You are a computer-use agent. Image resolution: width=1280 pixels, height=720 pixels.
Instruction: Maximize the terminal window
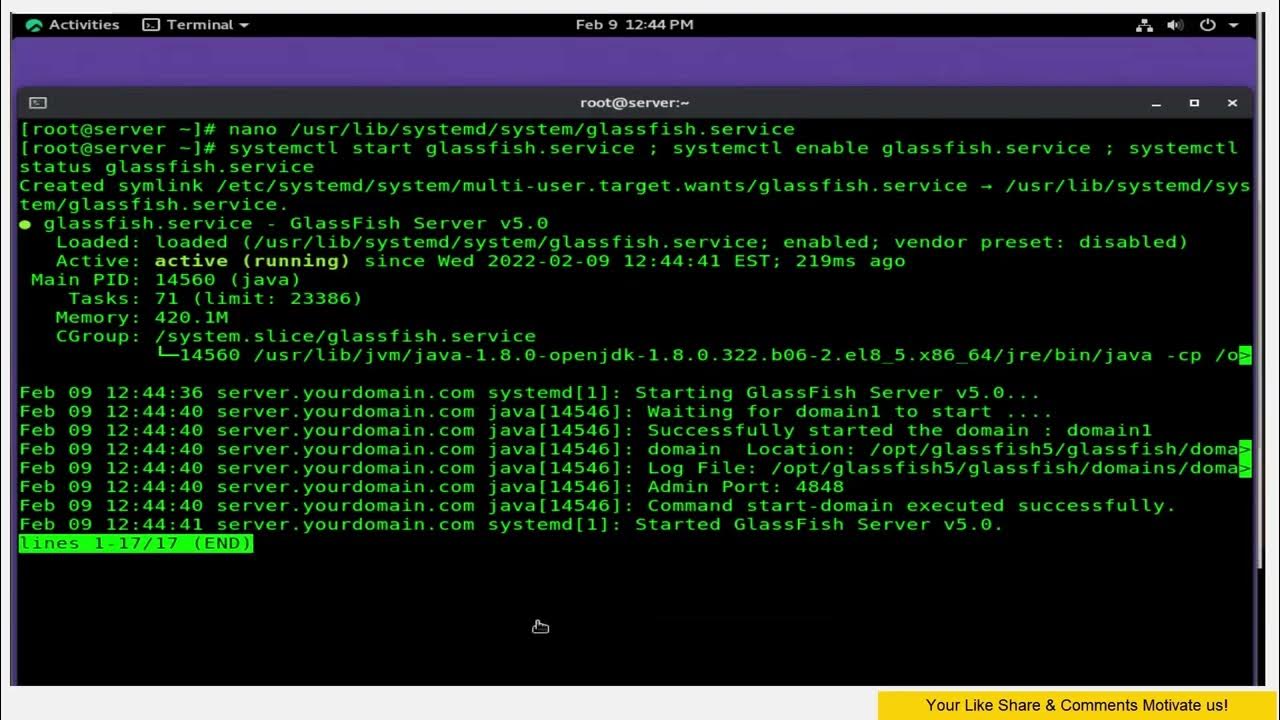pyautogui.click(x=1194, y=103)
